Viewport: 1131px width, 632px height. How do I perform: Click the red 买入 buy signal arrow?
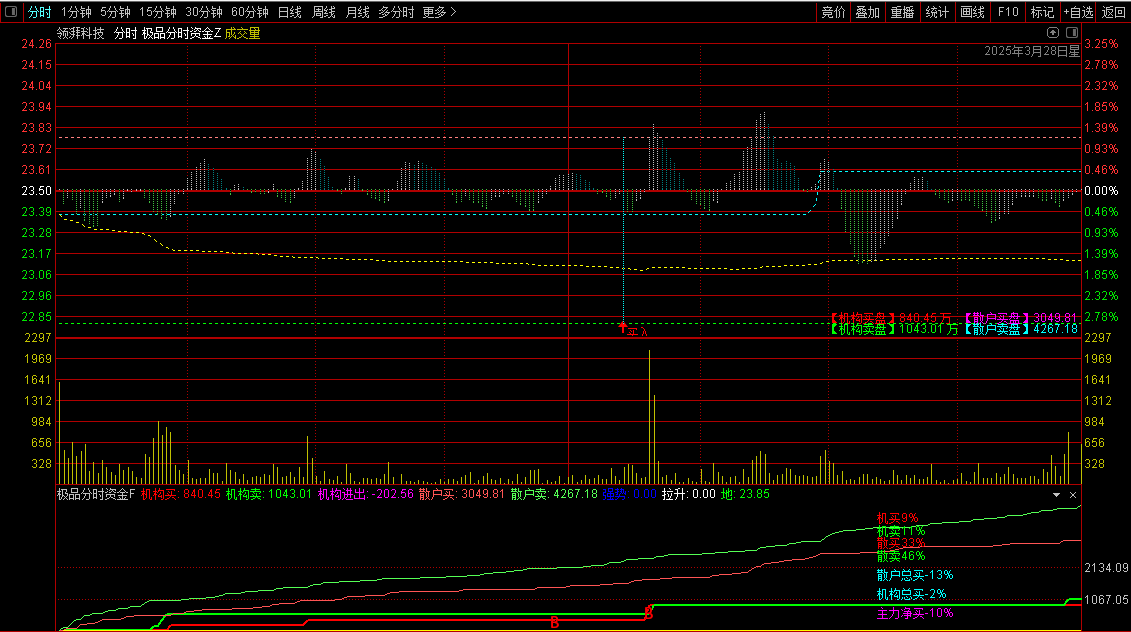(x=622, y=326)
